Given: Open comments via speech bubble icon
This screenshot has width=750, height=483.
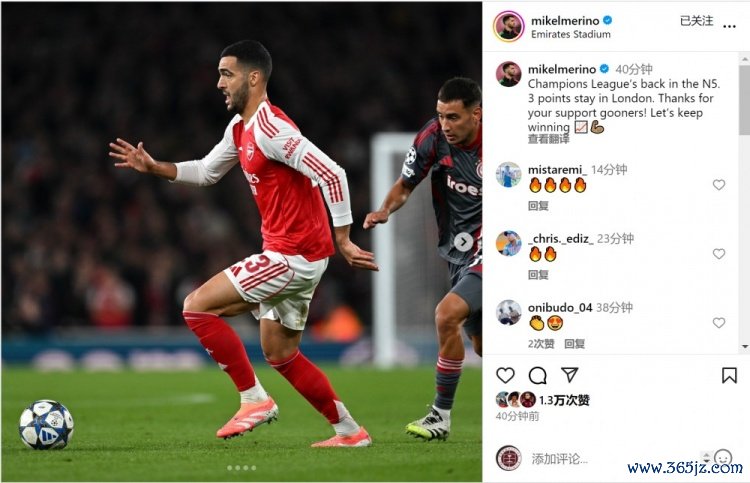Looking at the screenshot, I should (537, 375).
